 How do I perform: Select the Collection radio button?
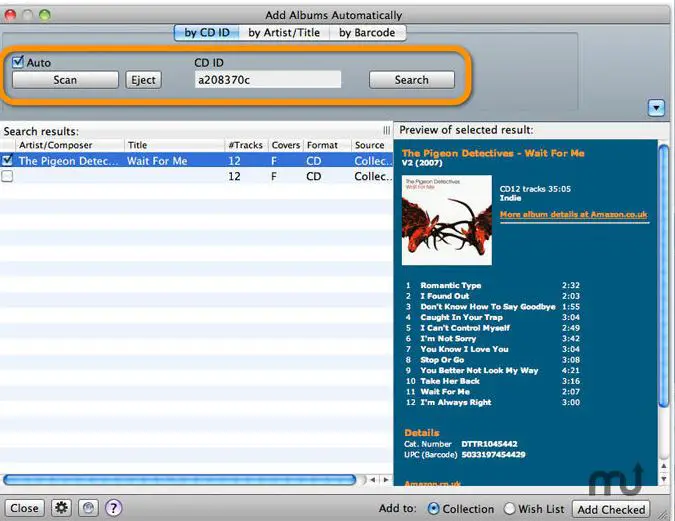click(x=433, y=509)
